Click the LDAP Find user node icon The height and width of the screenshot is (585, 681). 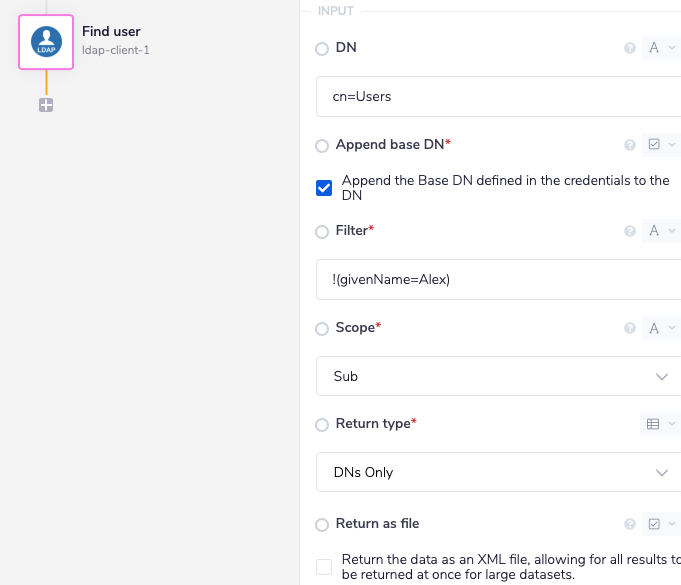46,42
